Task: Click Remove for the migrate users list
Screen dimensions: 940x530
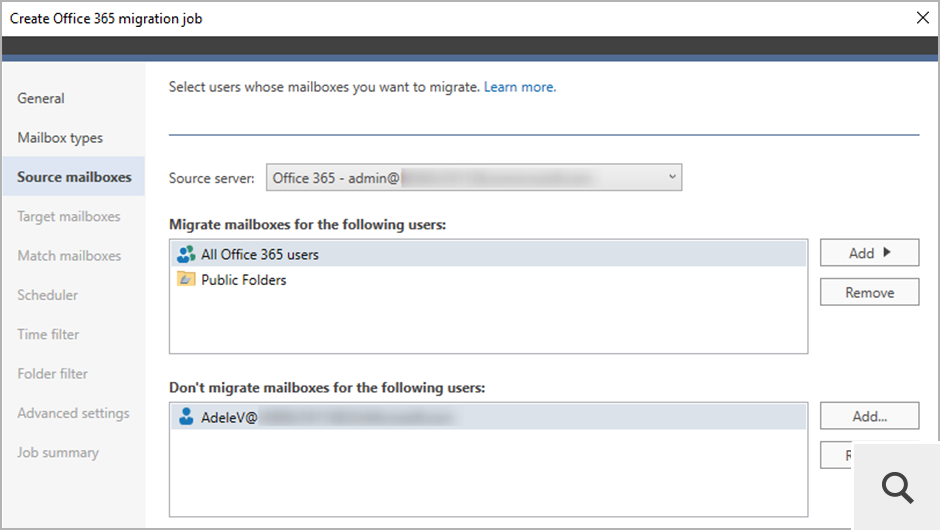Action: pyautogui.click(x=869, y=292)
